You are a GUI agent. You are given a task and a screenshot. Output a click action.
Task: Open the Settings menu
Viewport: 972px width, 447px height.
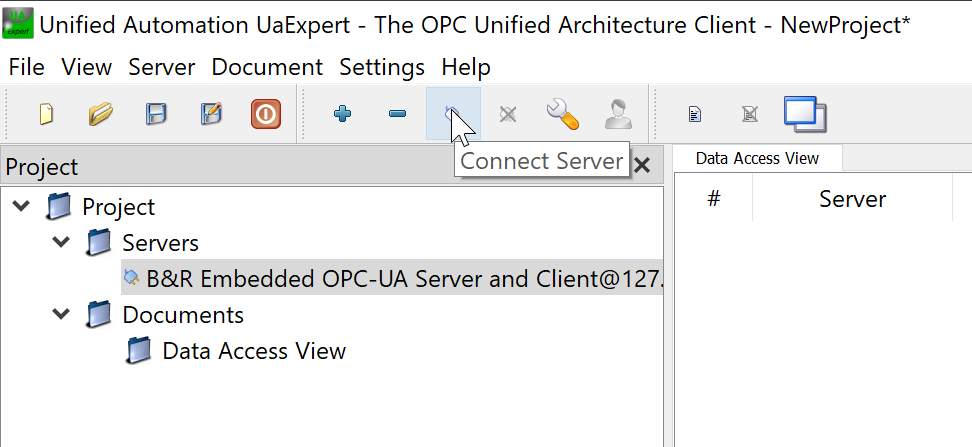(x=382, y=67)
